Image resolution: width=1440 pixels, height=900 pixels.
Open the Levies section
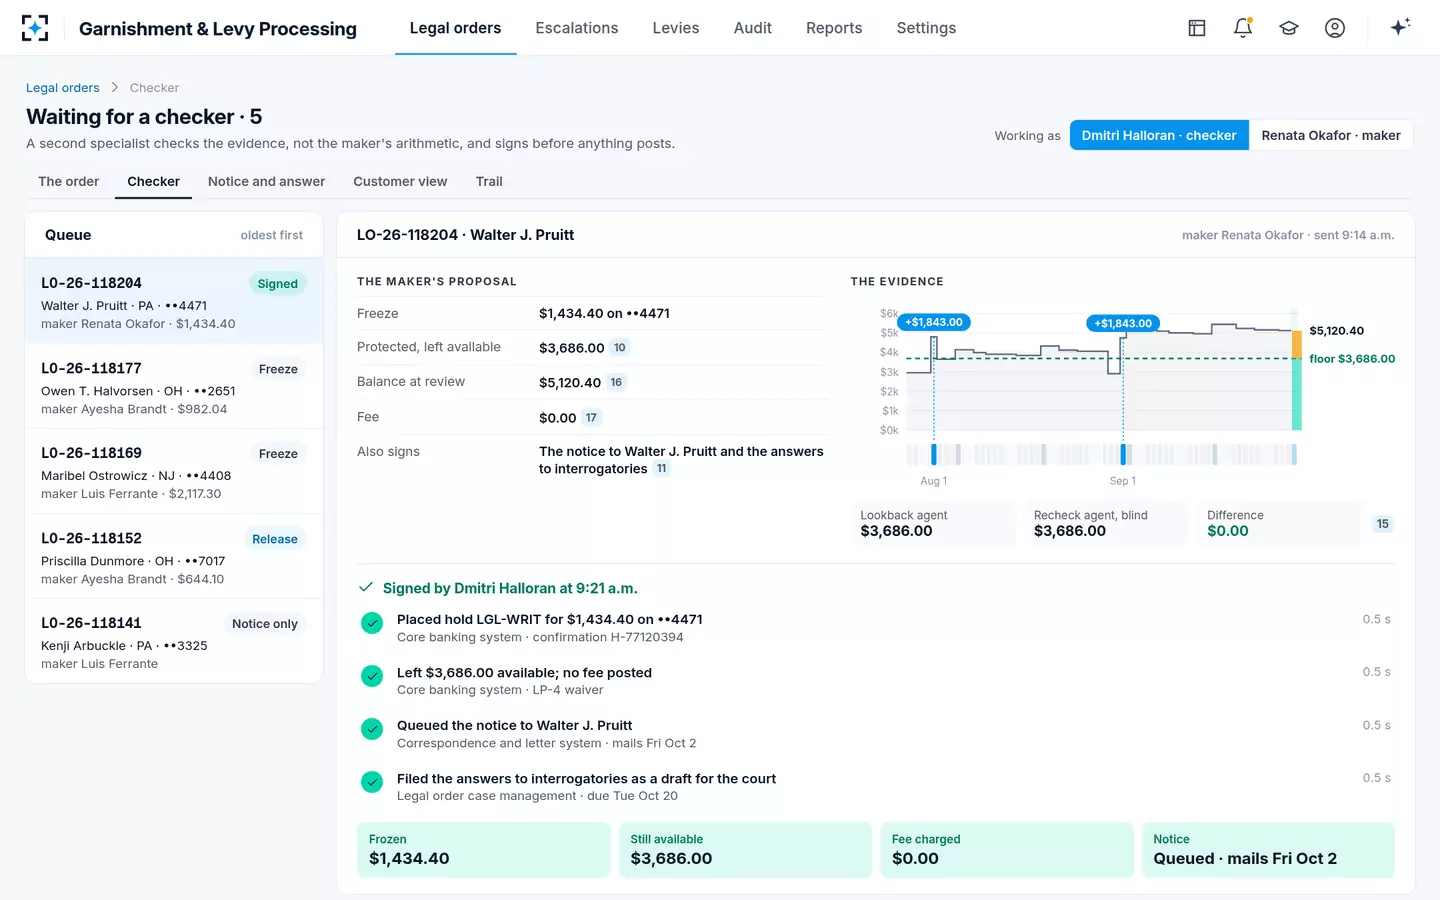pos(676,28)
